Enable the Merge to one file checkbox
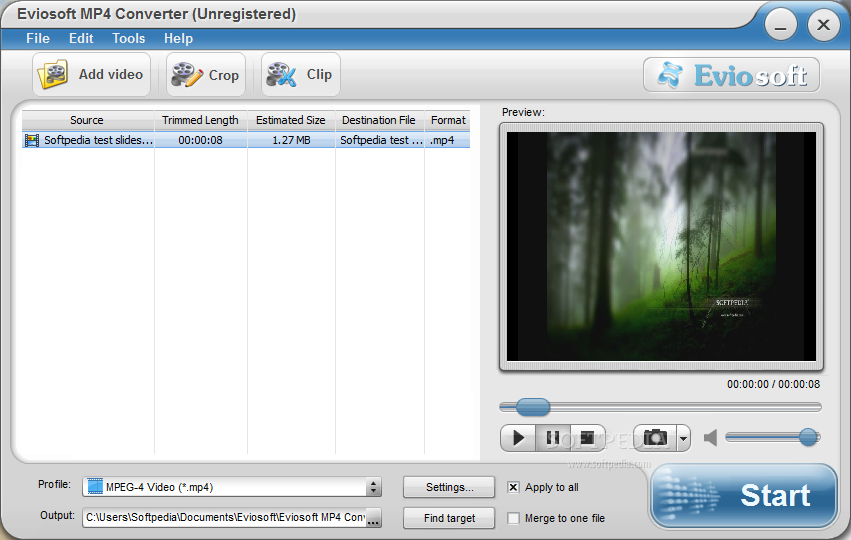 click(x=513, y=518)
